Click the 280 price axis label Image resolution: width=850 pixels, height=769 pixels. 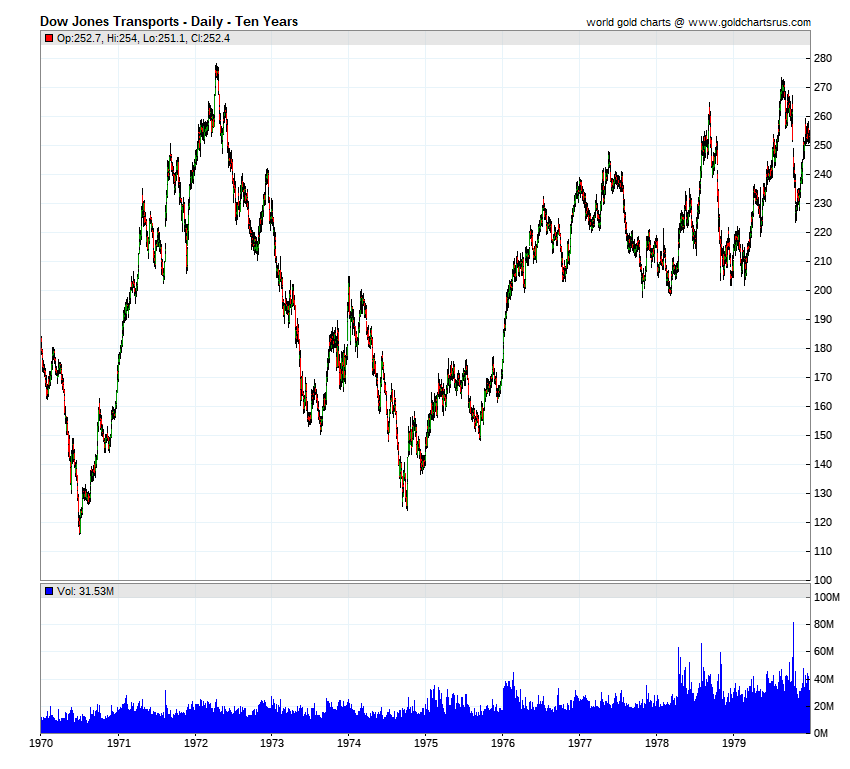(x=823, y=59)
